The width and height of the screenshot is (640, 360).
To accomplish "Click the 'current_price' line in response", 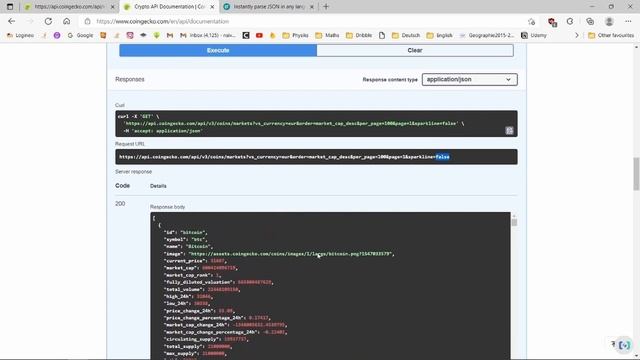I will [x=195, y=261].
